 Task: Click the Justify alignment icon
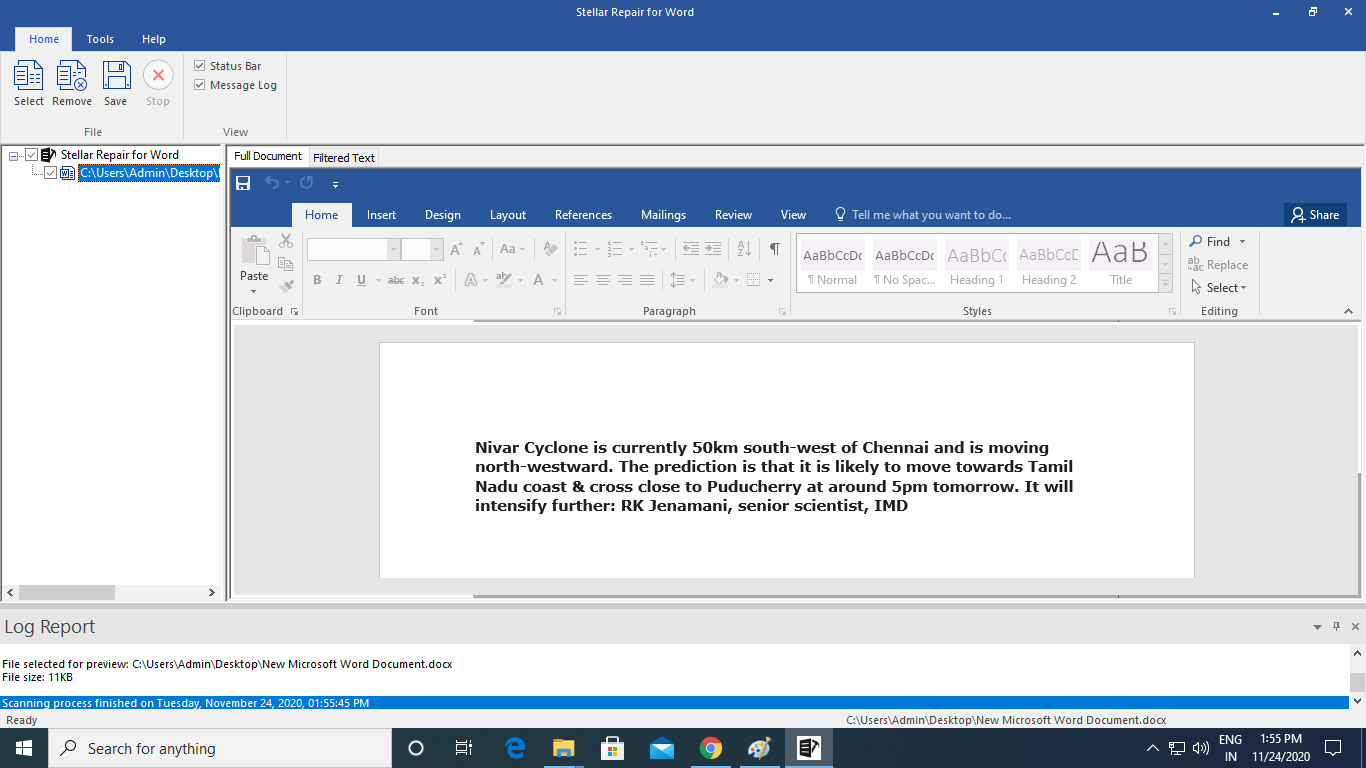click(647, 280)
